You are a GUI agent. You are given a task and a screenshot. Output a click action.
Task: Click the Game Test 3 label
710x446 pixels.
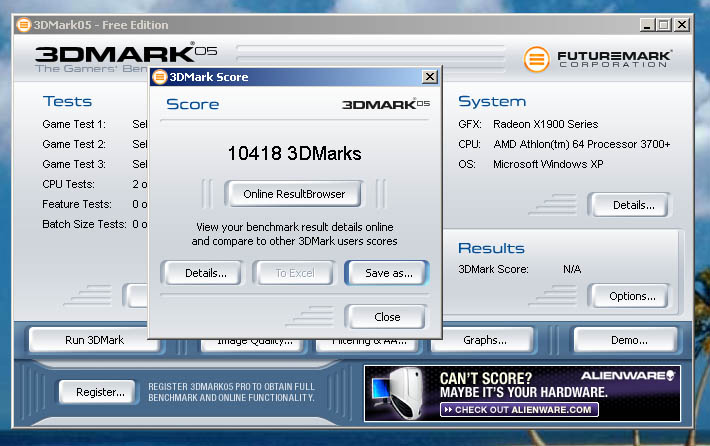click(74, 164)
